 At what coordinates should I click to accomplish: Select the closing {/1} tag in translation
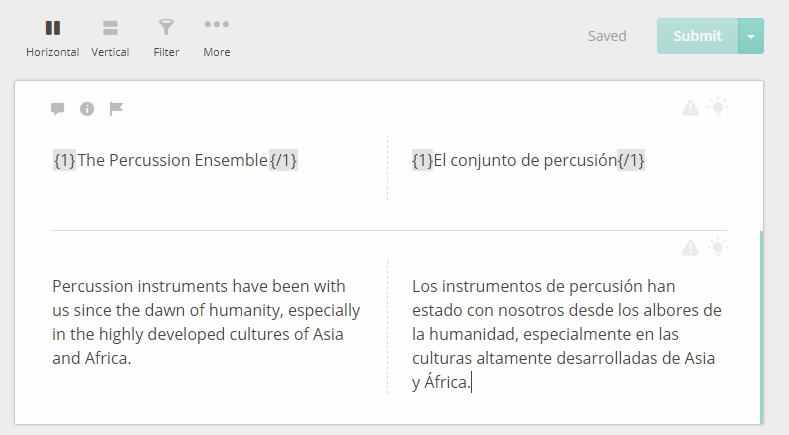click(631, 160)
